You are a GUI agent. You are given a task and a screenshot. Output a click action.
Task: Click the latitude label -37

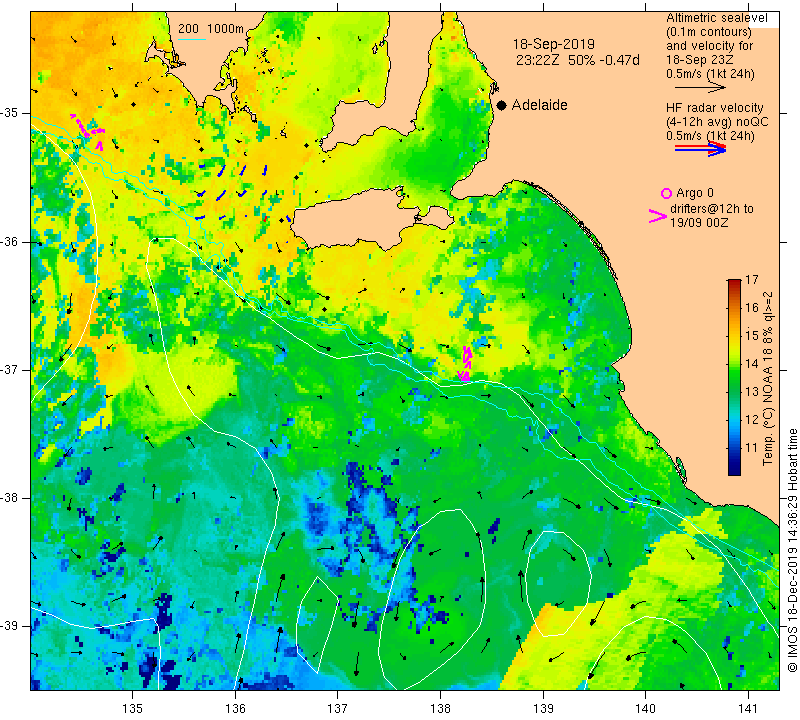tap(11, 369)
